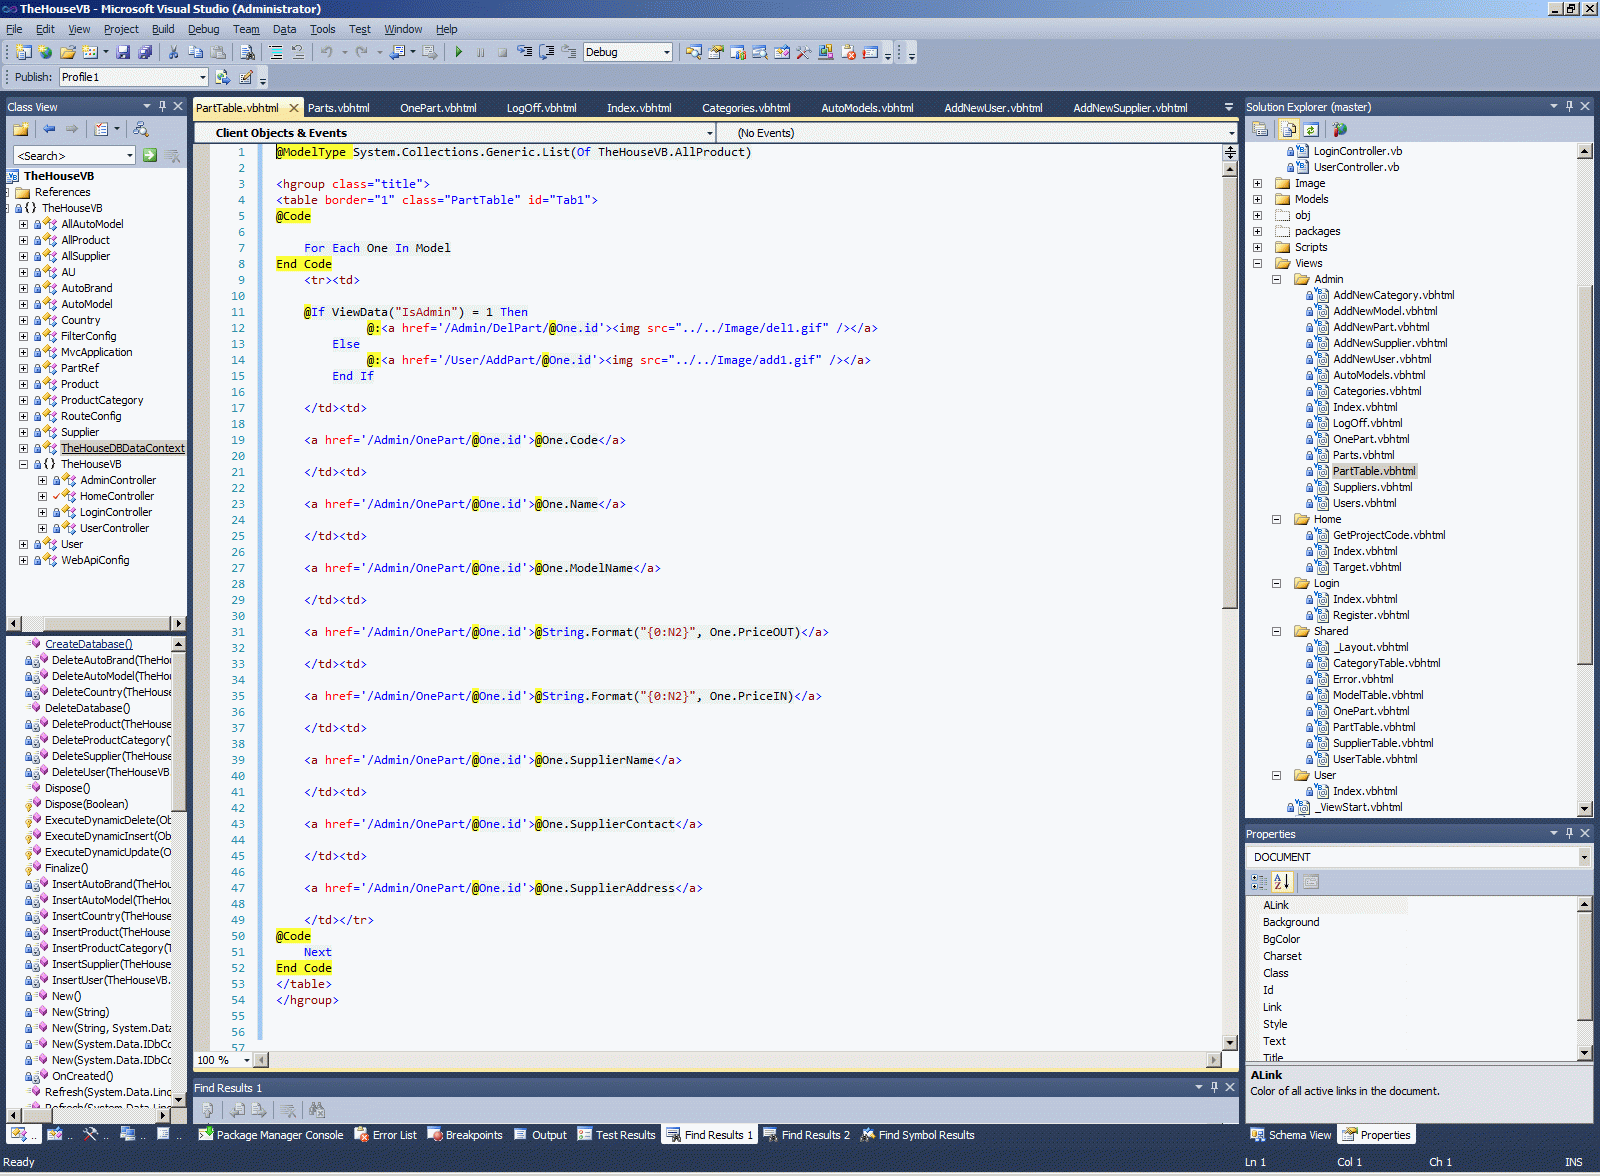Image resolution: width=1600 pixels, height=1176 pixels.
Task: Click the Start Debugging play button
Action: 458,52
